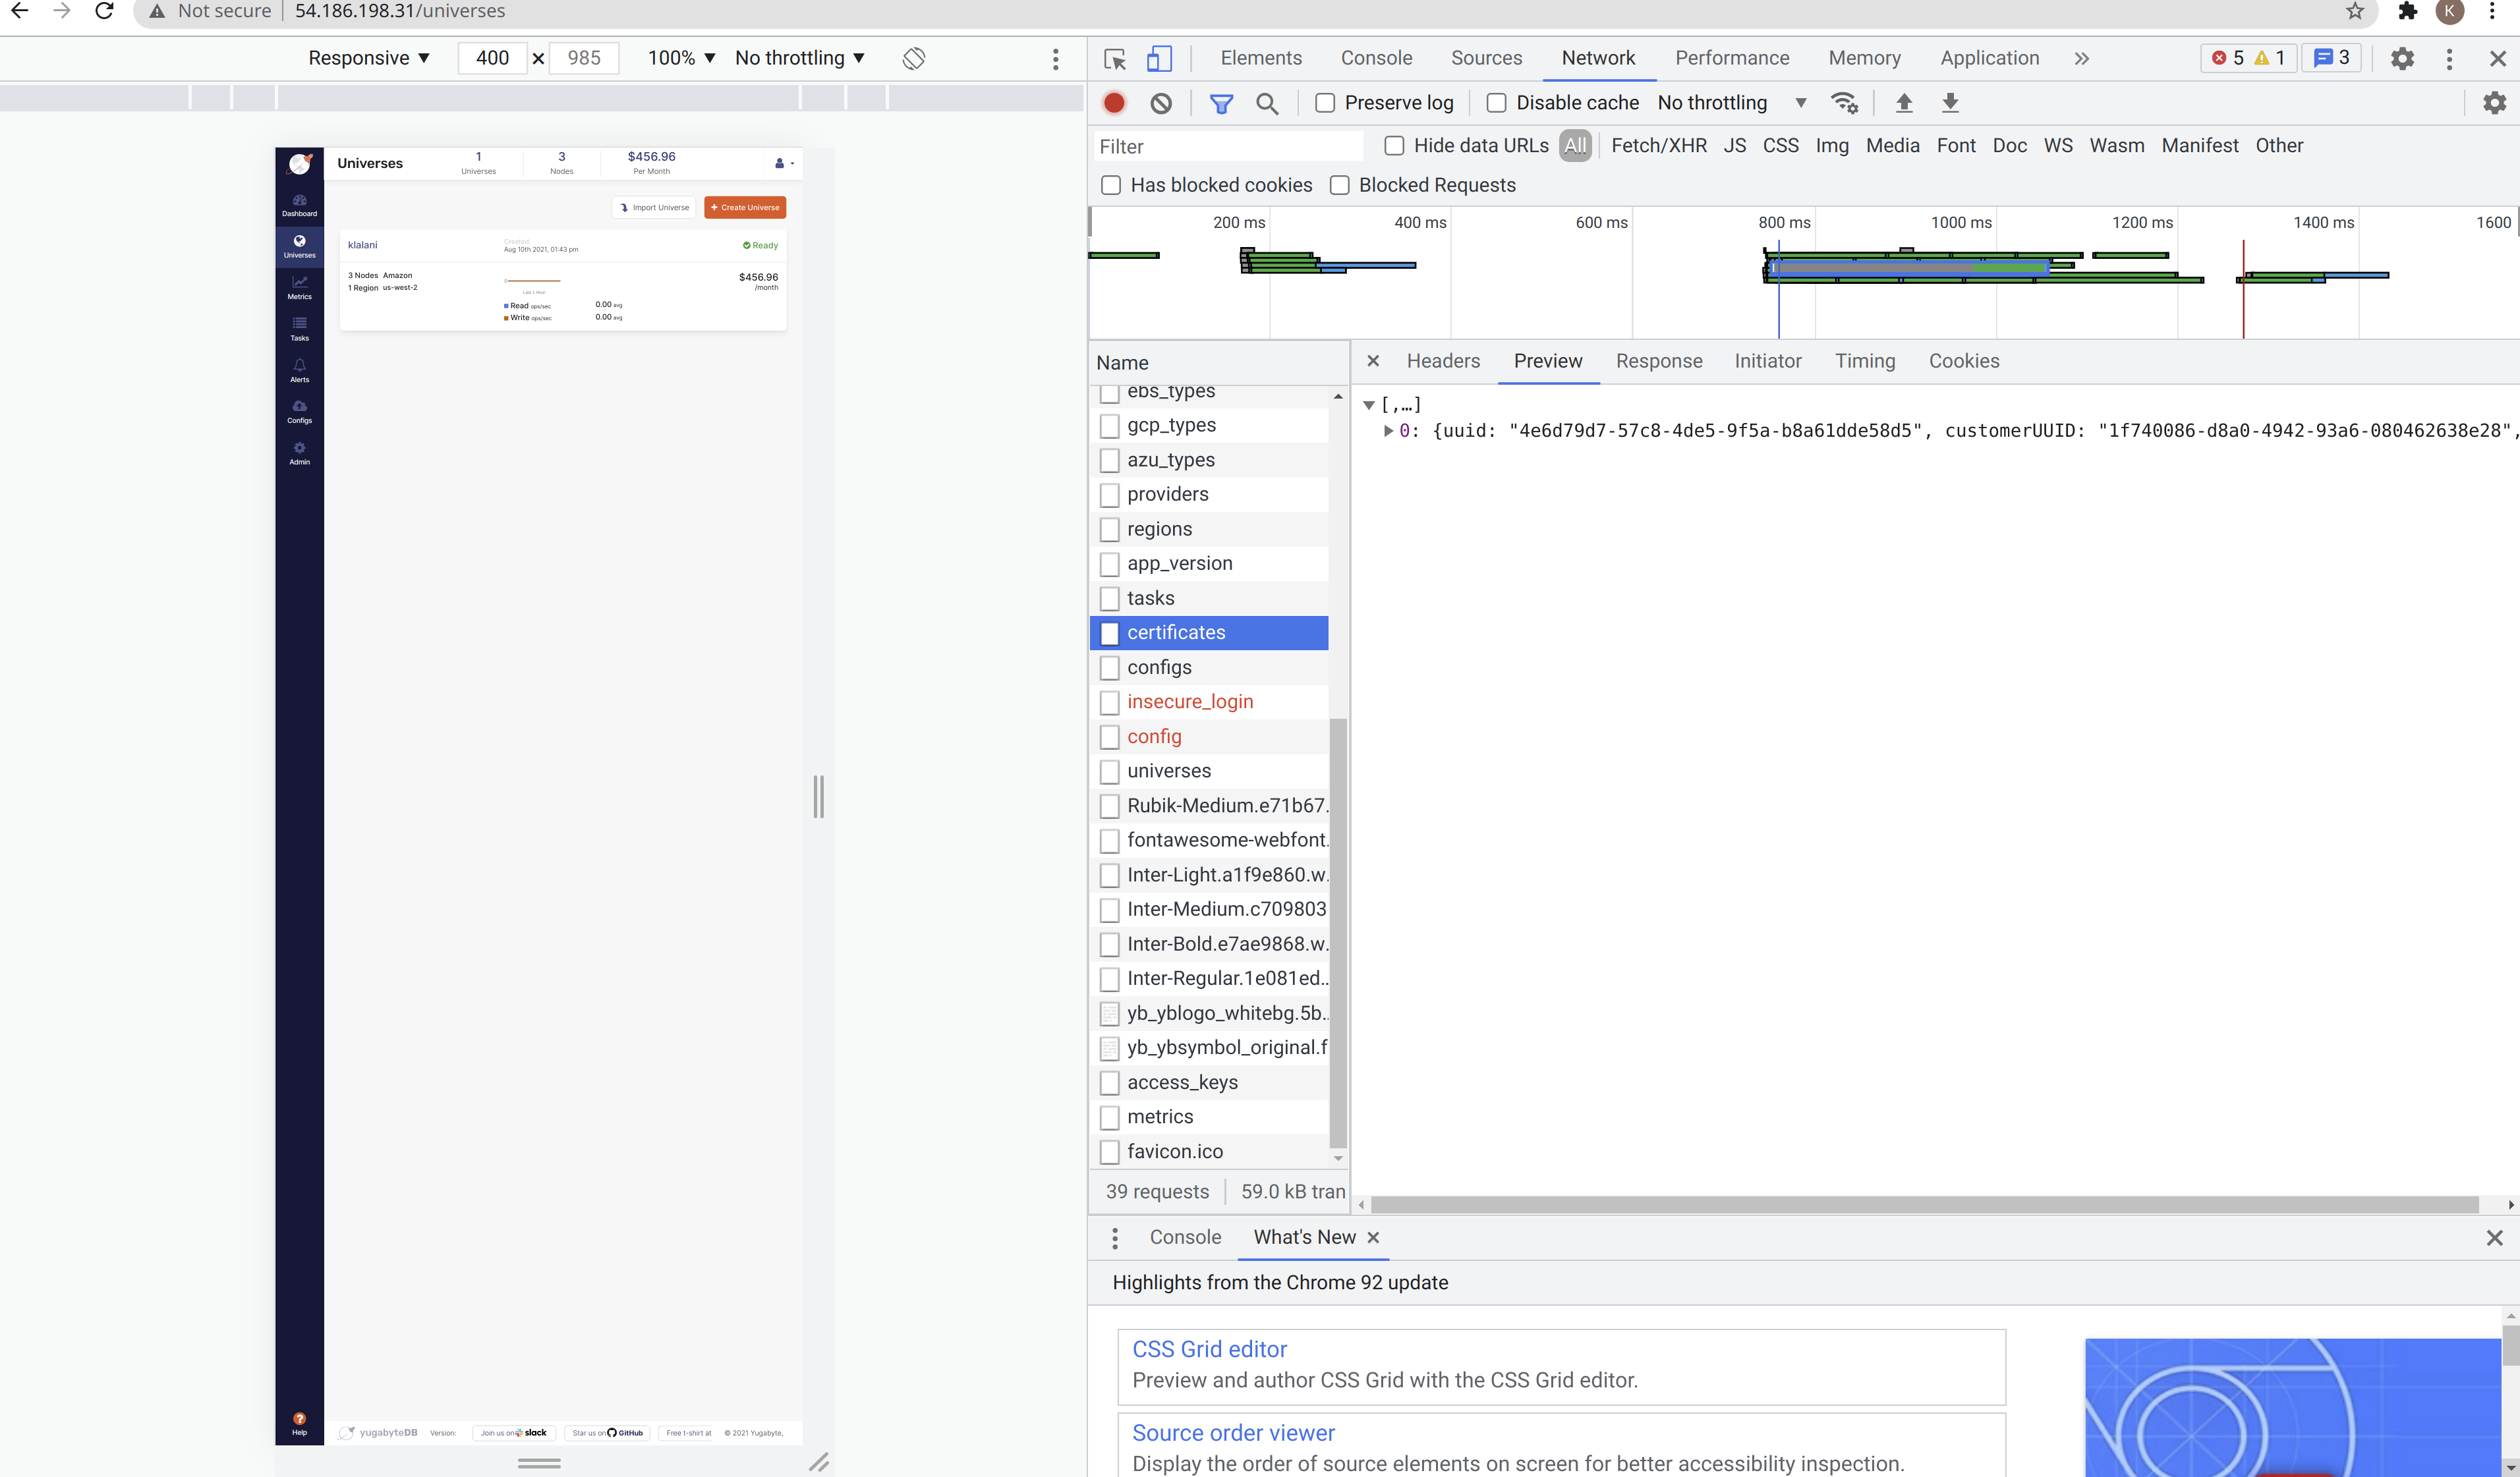Click the browser reload icon
Image resolution: width=2520 pixels, height=1477 pixels.
point(104,11)
